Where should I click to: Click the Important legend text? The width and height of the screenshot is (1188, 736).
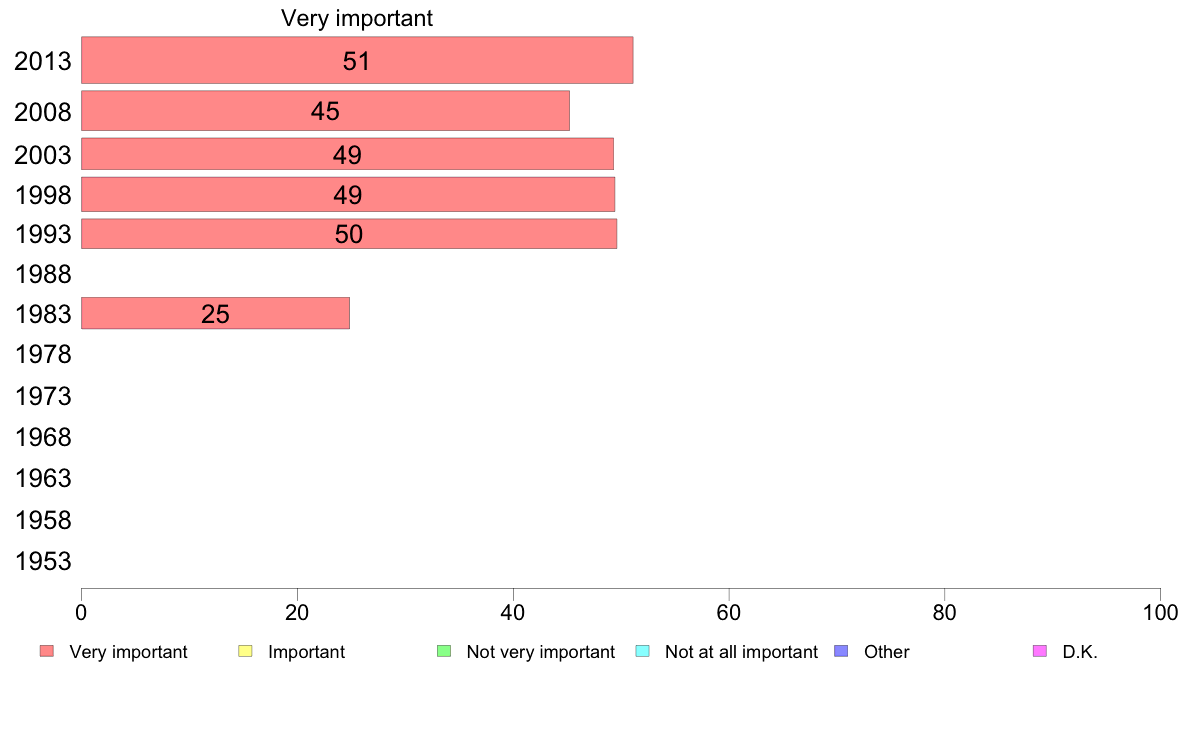coord(306,652)
